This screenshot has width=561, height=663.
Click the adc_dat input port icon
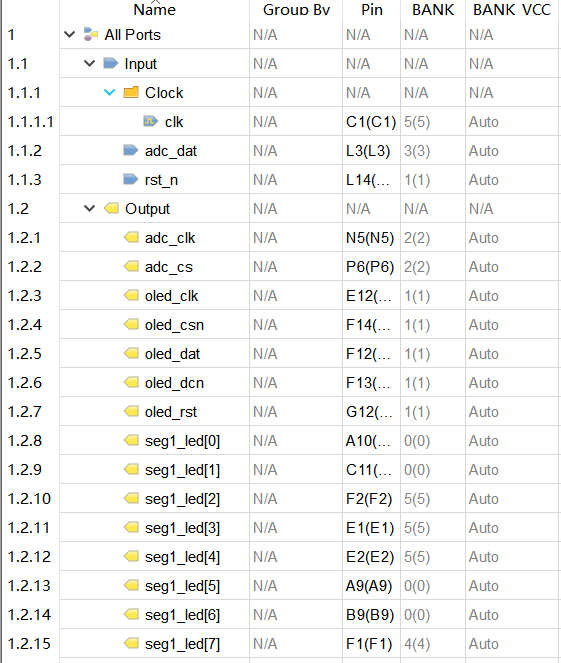tap(131, 150)
